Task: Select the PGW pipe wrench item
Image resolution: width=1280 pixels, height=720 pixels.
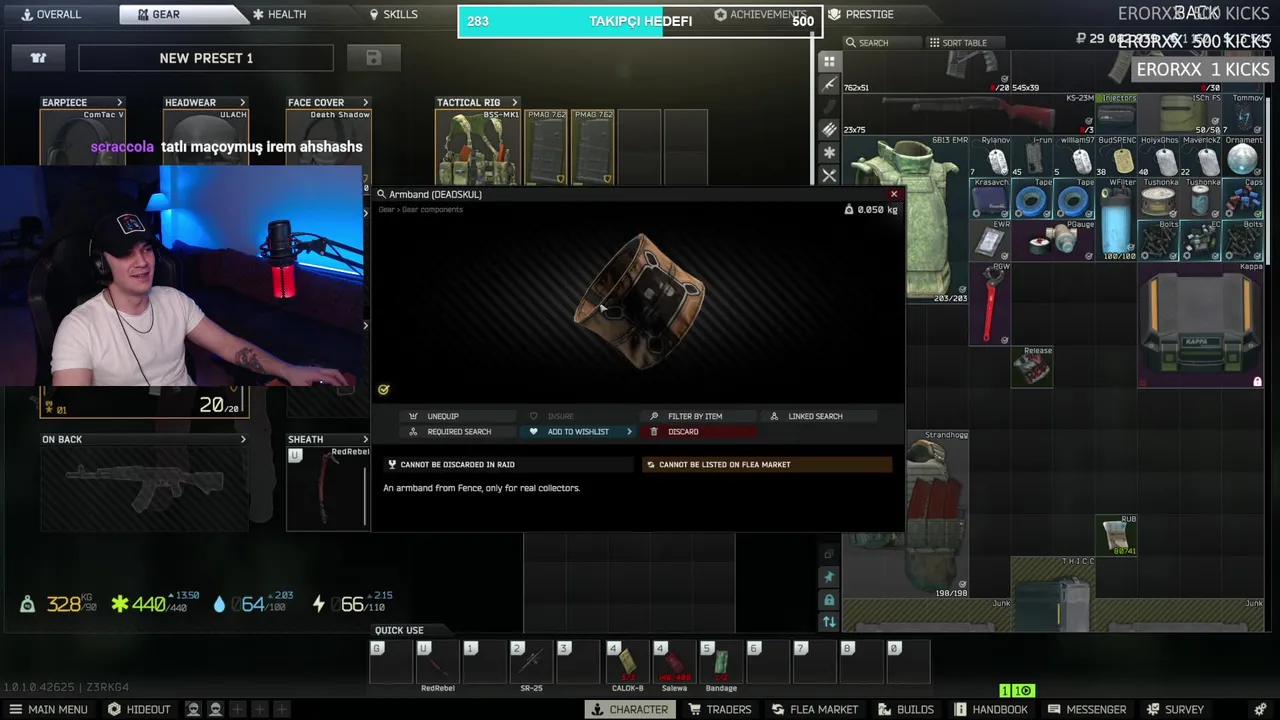Action: click(x=990, y=304)
